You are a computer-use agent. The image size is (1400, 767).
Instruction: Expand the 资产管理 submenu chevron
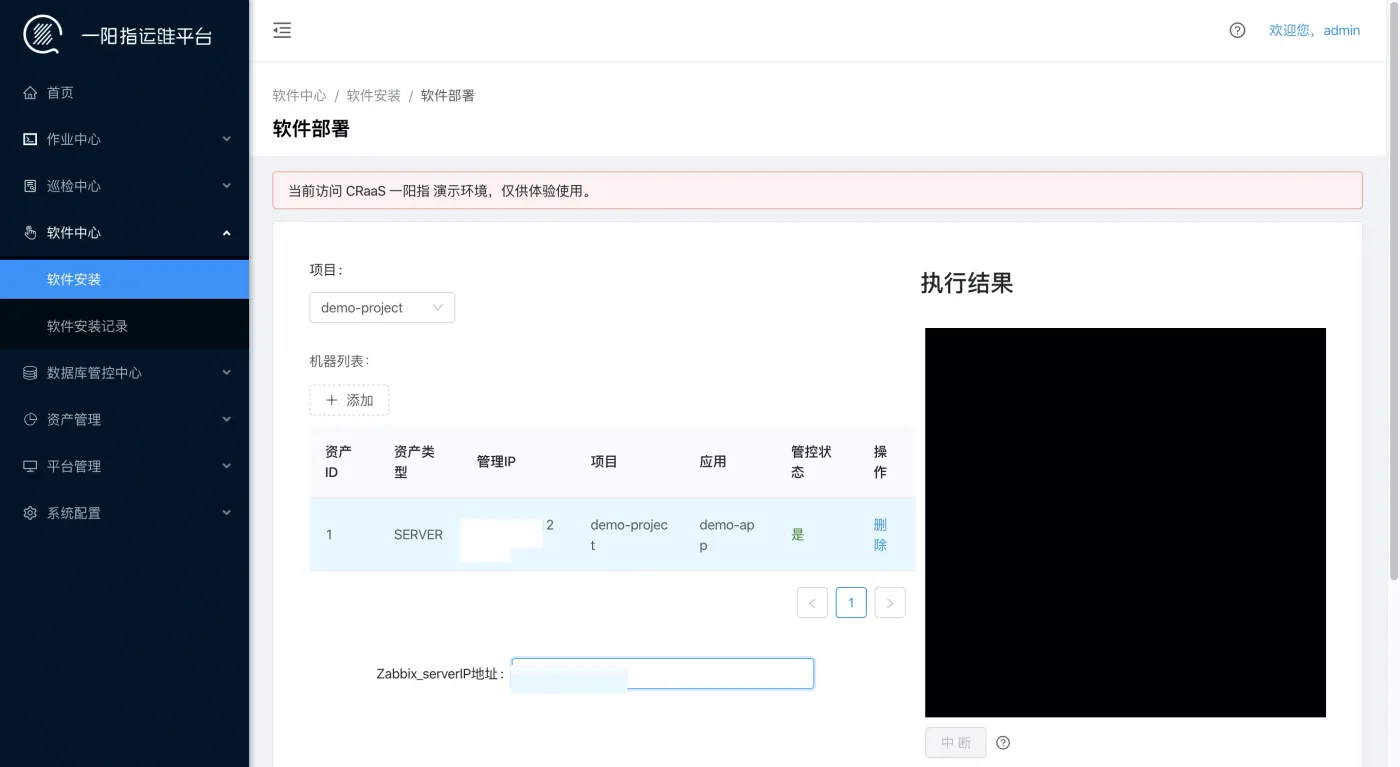226,420
